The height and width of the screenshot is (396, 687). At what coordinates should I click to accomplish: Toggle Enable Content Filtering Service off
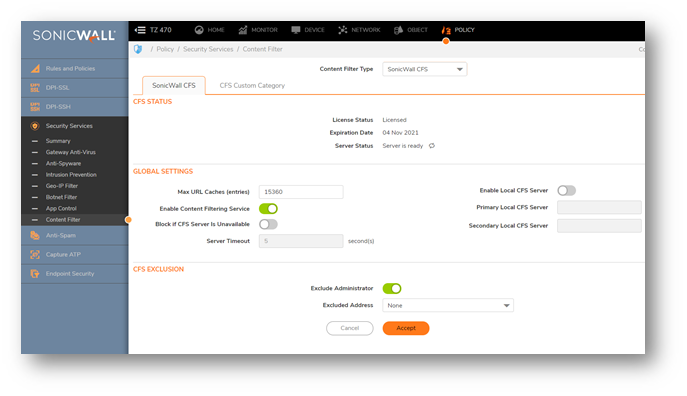268,209
